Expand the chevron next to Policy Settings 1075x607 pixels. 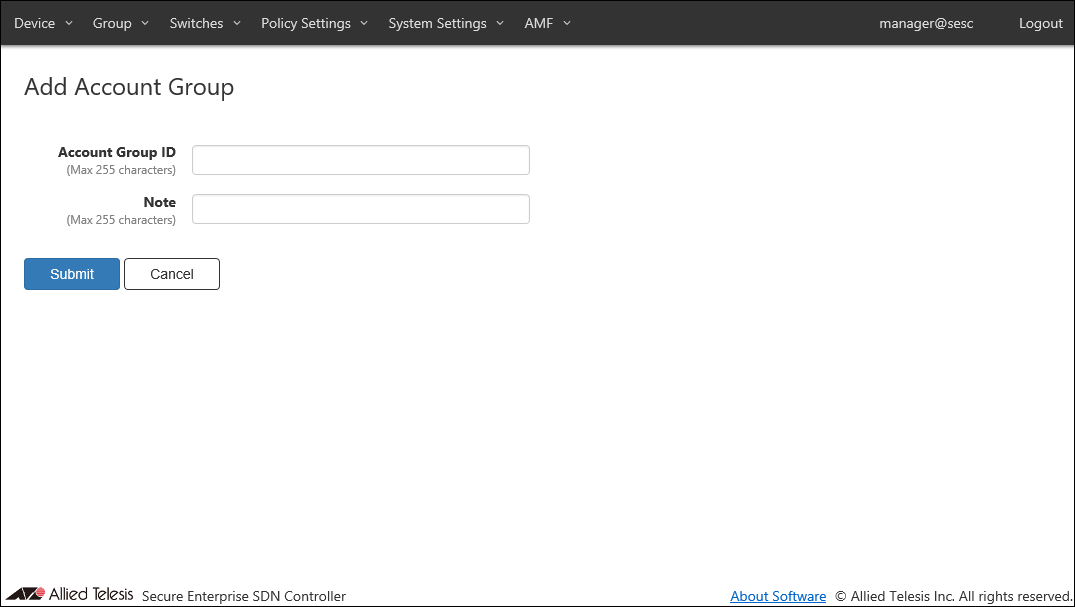(364, 24)
